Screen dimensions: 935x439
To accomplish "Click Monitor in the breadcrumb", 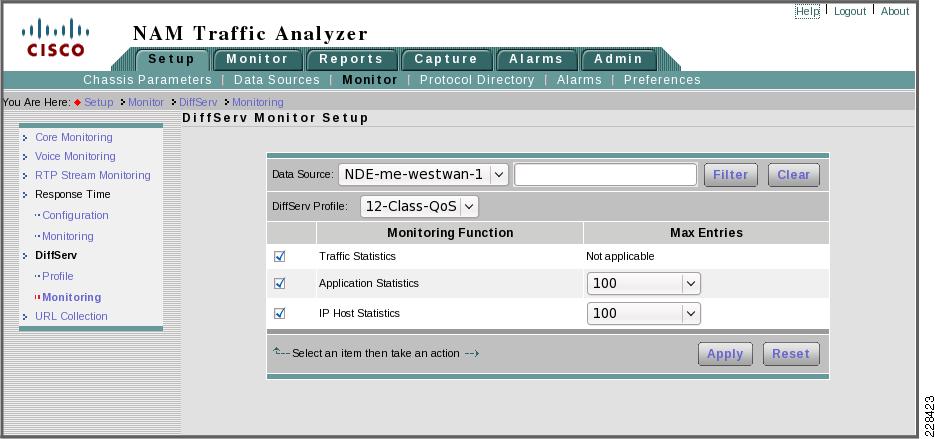I will click(146, 102).
